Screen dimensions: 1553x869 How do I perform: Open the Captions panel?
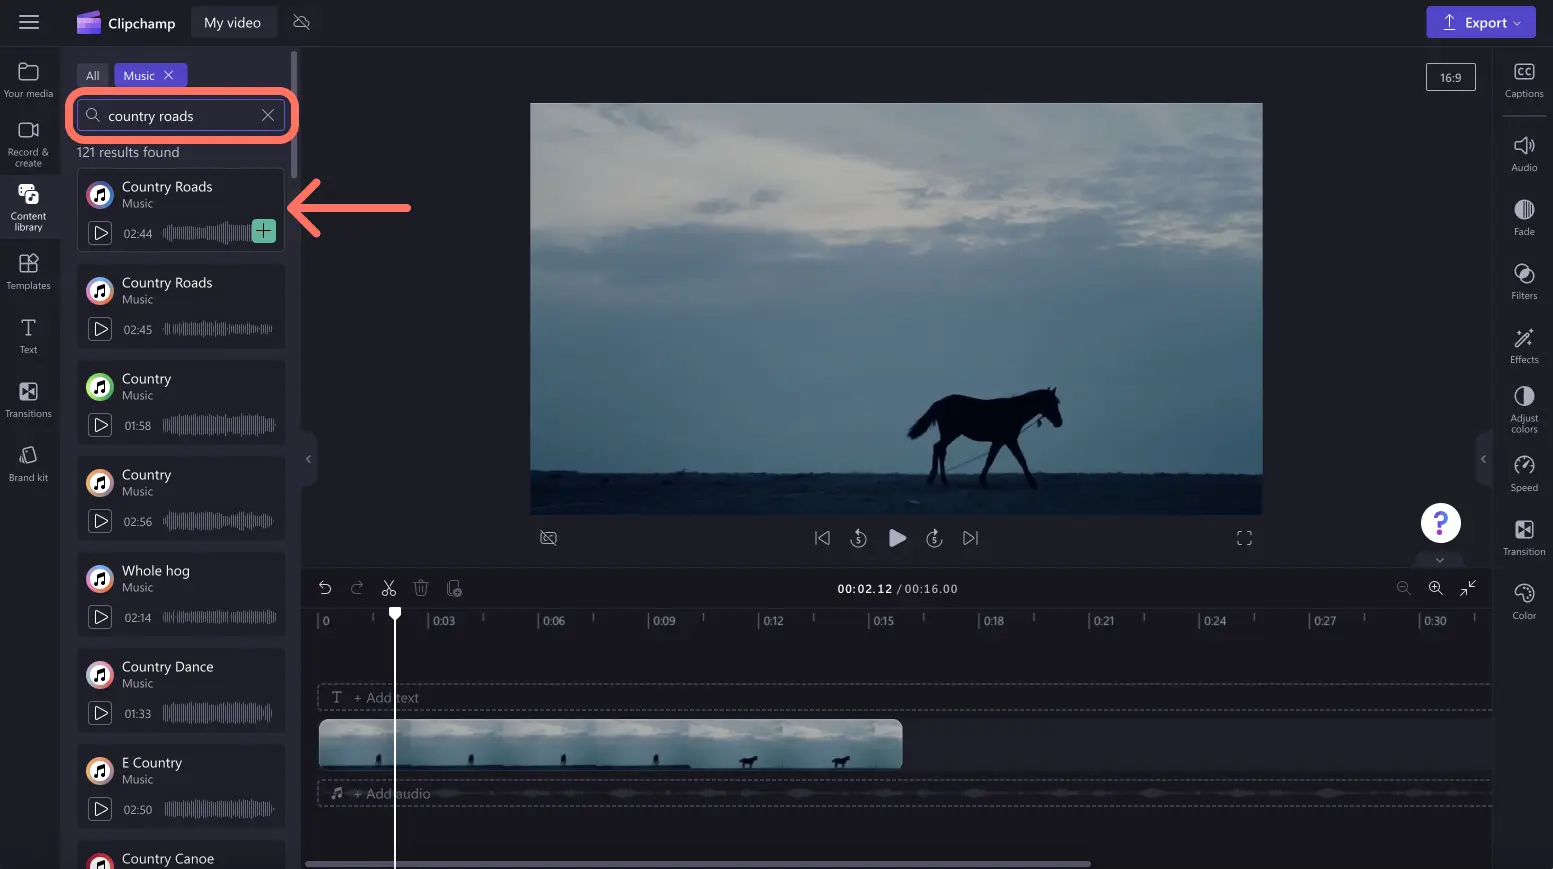coord(1524,80)
